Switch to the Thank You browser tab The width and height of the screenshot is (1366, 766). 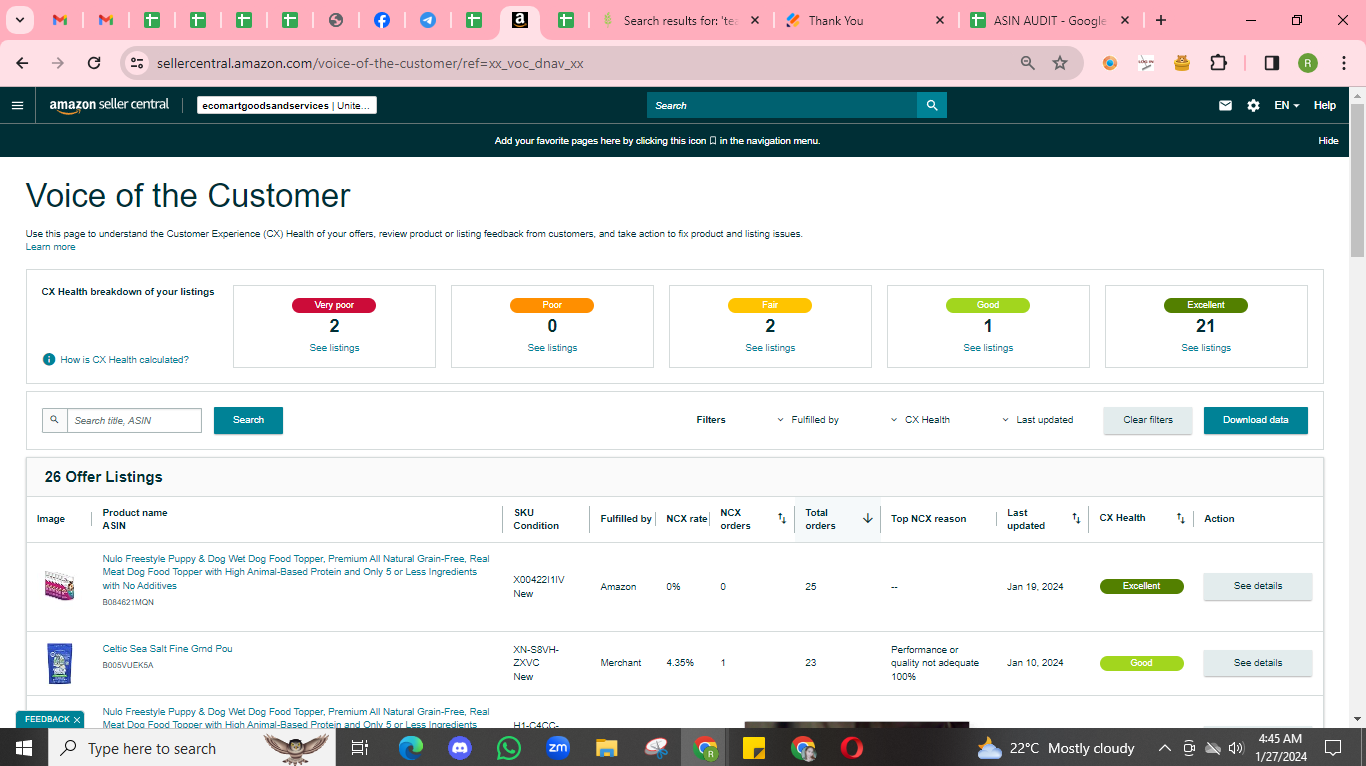(x=865, y=20)
